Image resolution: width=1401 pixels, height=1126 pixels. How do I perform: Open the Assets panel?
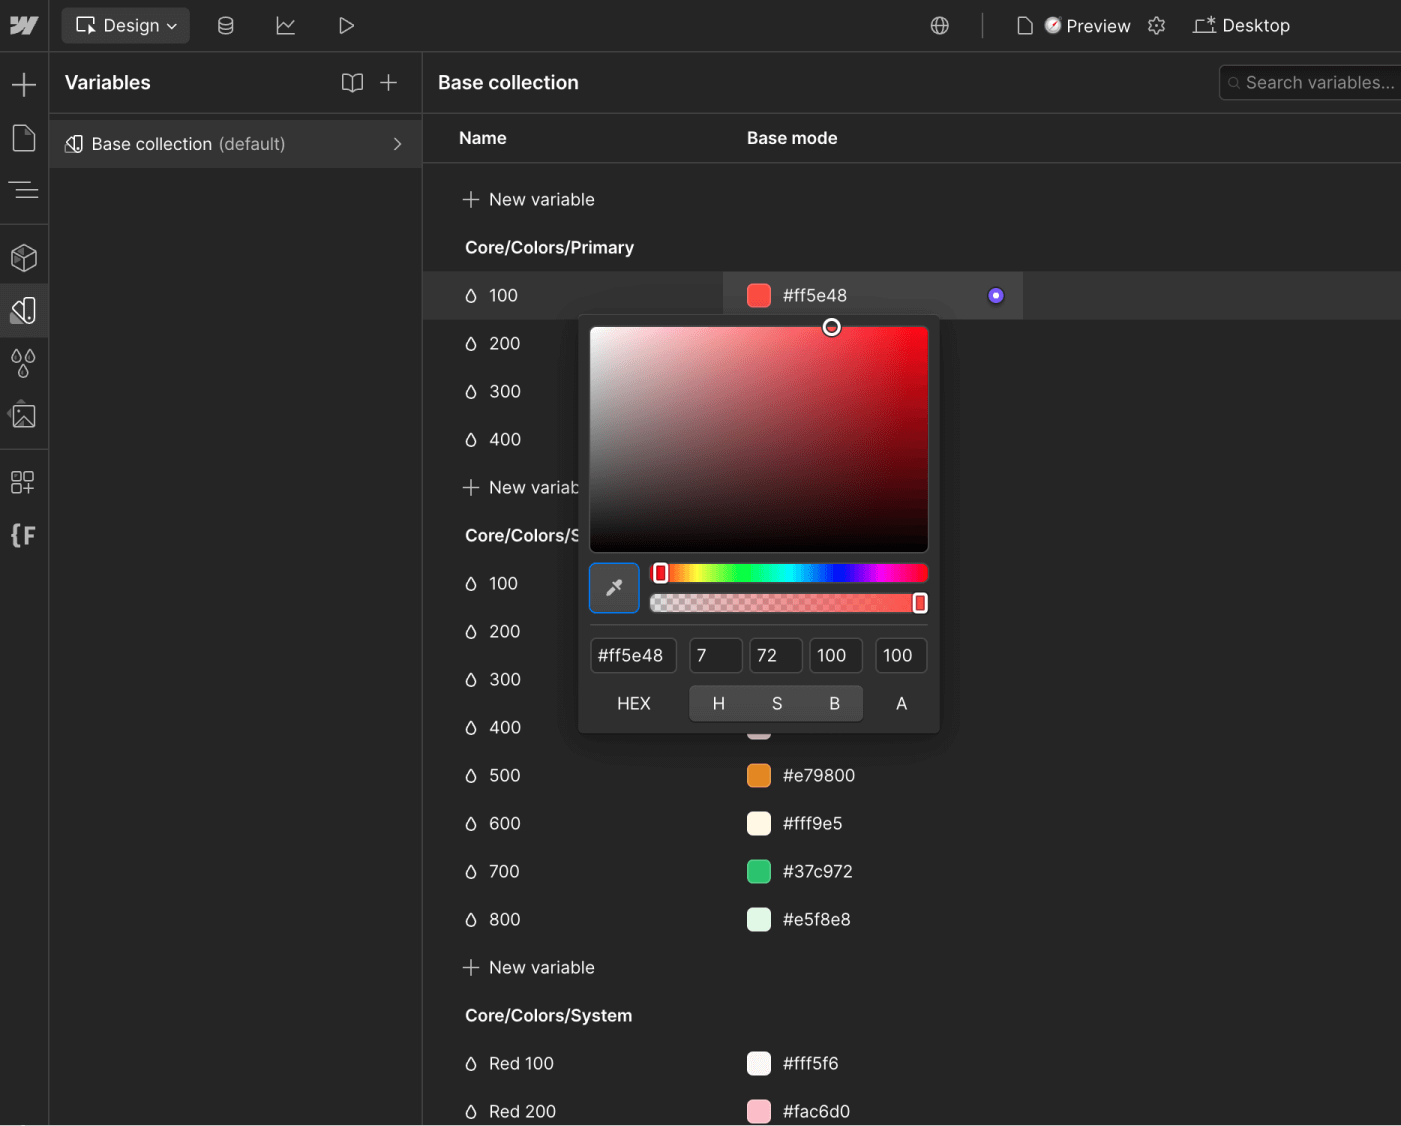[x=24, y=414]
